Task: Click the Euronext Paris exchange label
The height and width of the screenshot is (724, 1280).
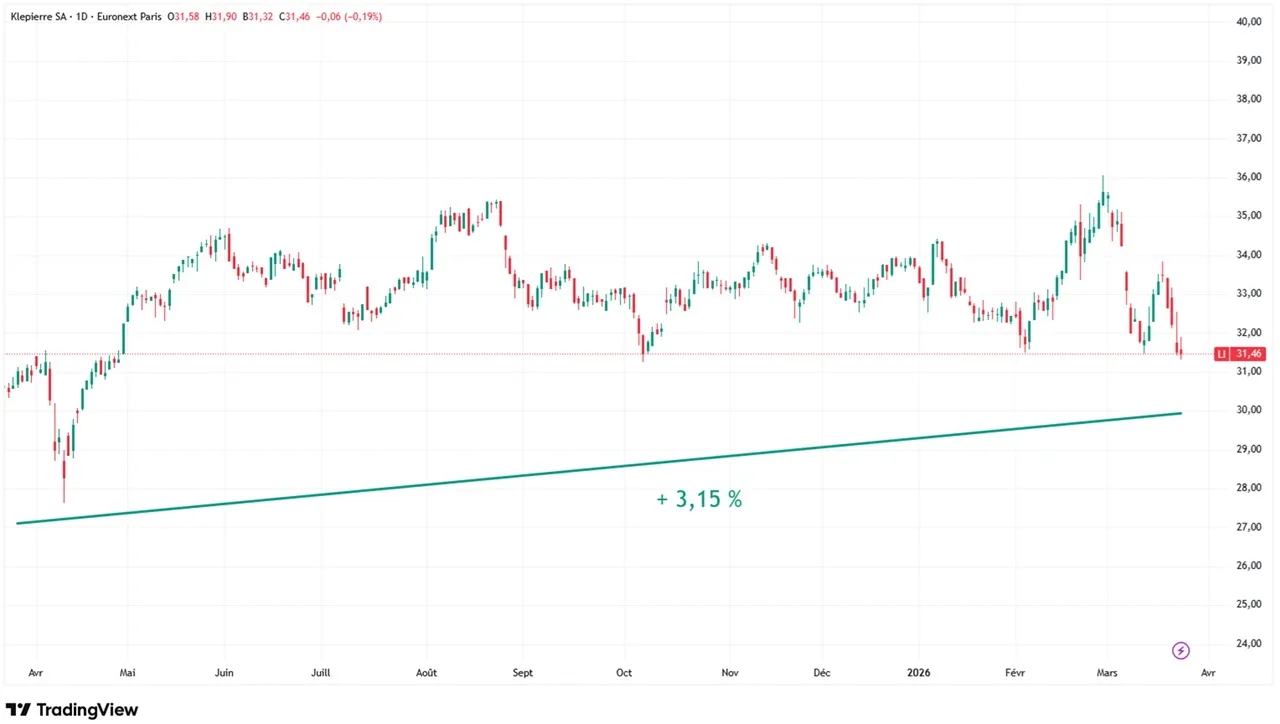Action: point(129,17)
